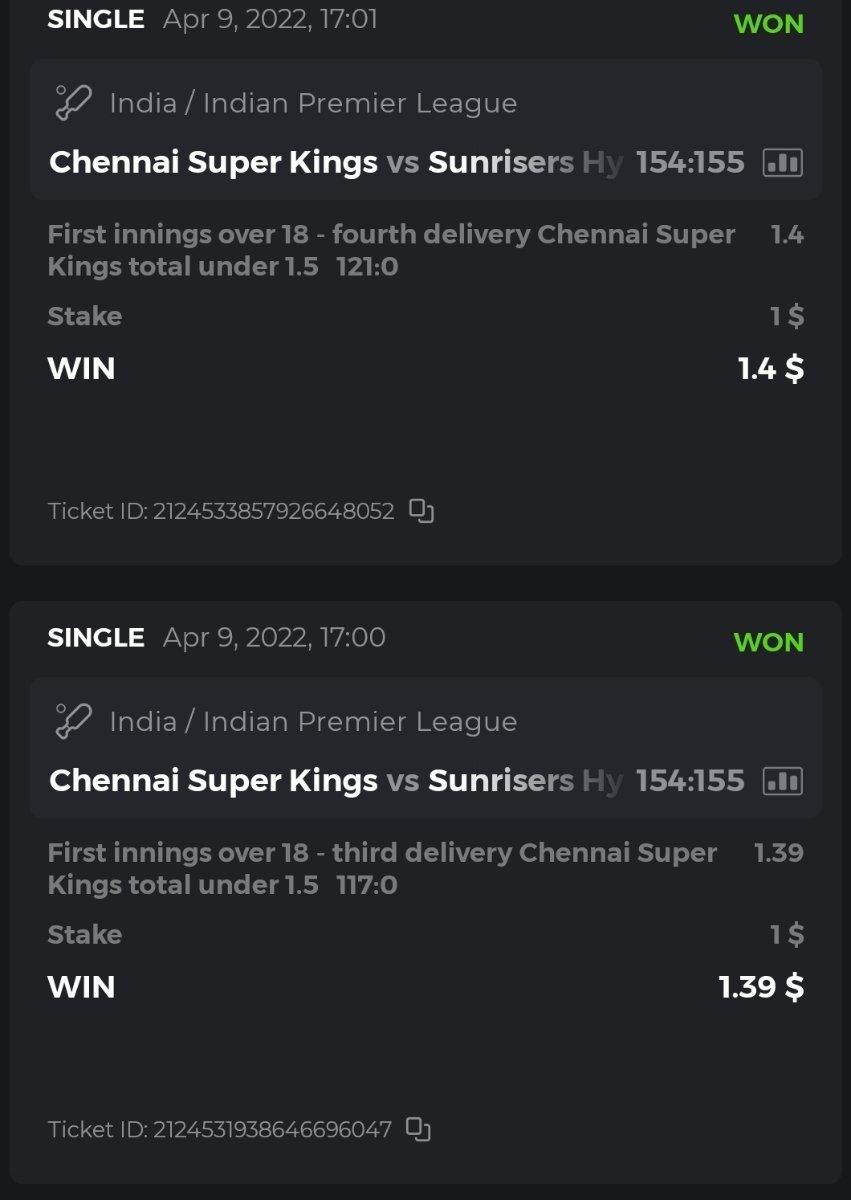The height and width of the screenshot is (1200, 851).
Task: Copy the ticket ID ending in 6047
Action: coord(418,1129)
